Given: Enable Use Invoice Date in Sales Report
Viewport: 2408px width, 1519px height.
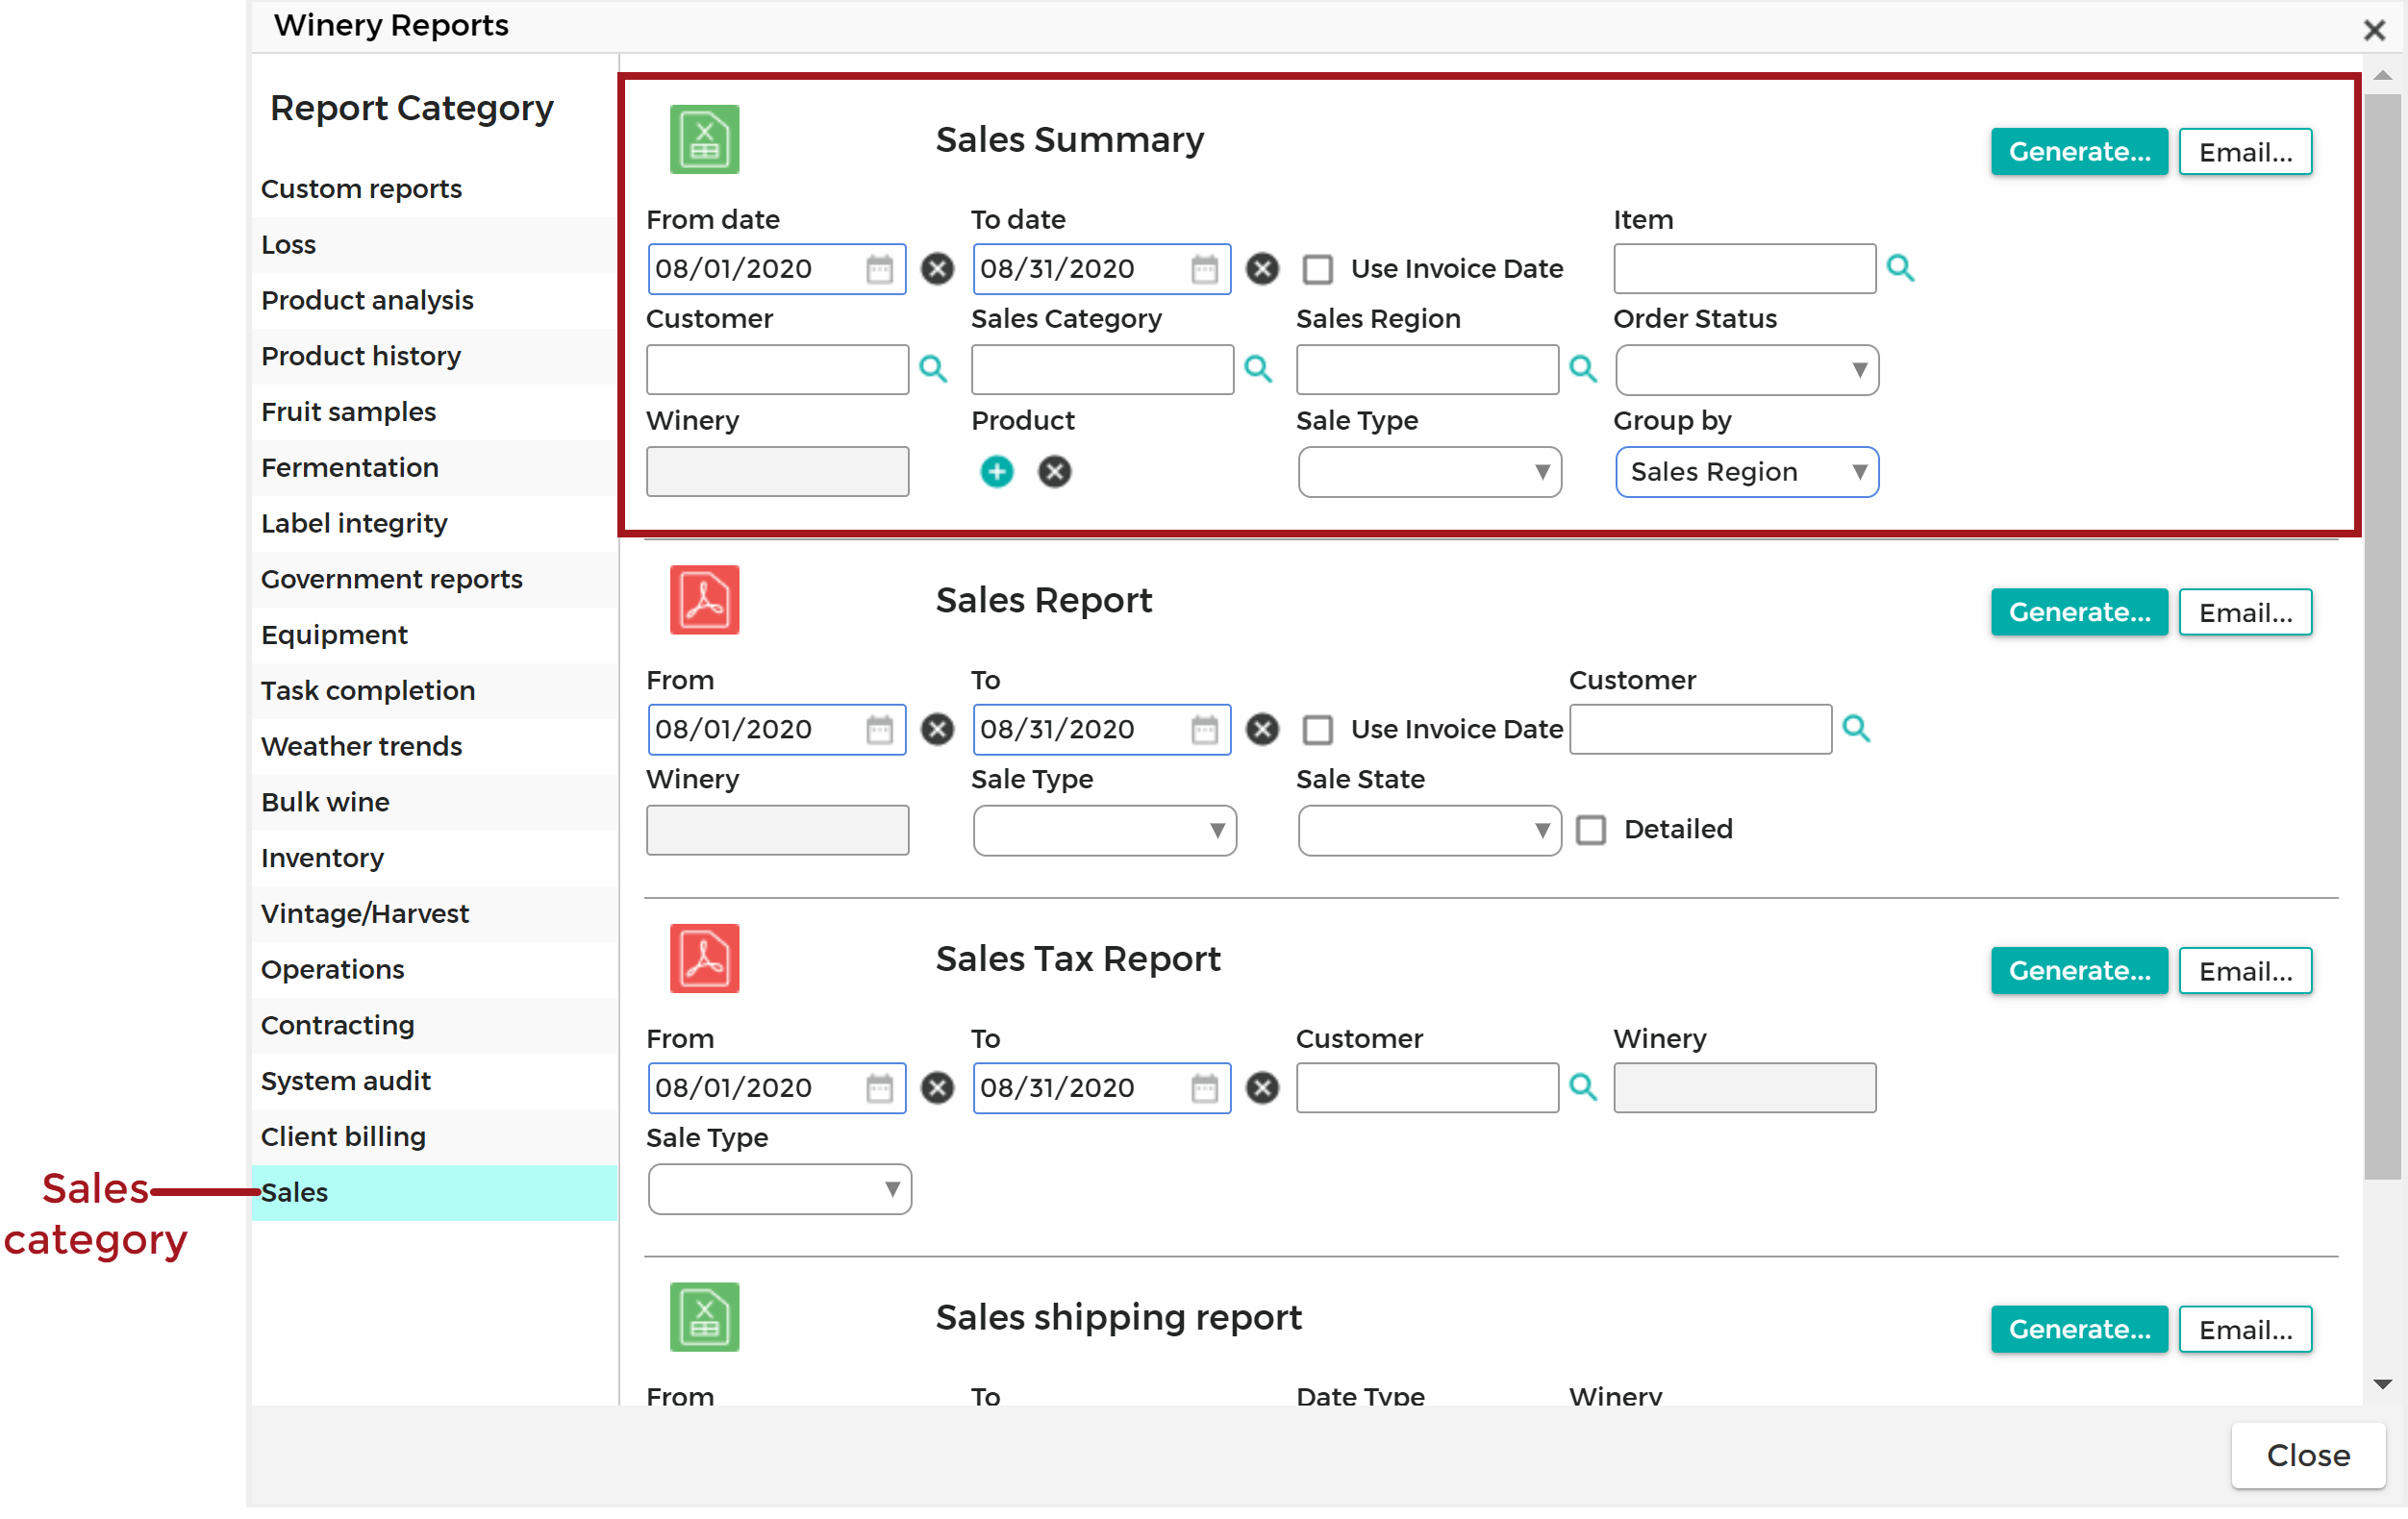Looking at the screenshot, I should [1318, 729].
